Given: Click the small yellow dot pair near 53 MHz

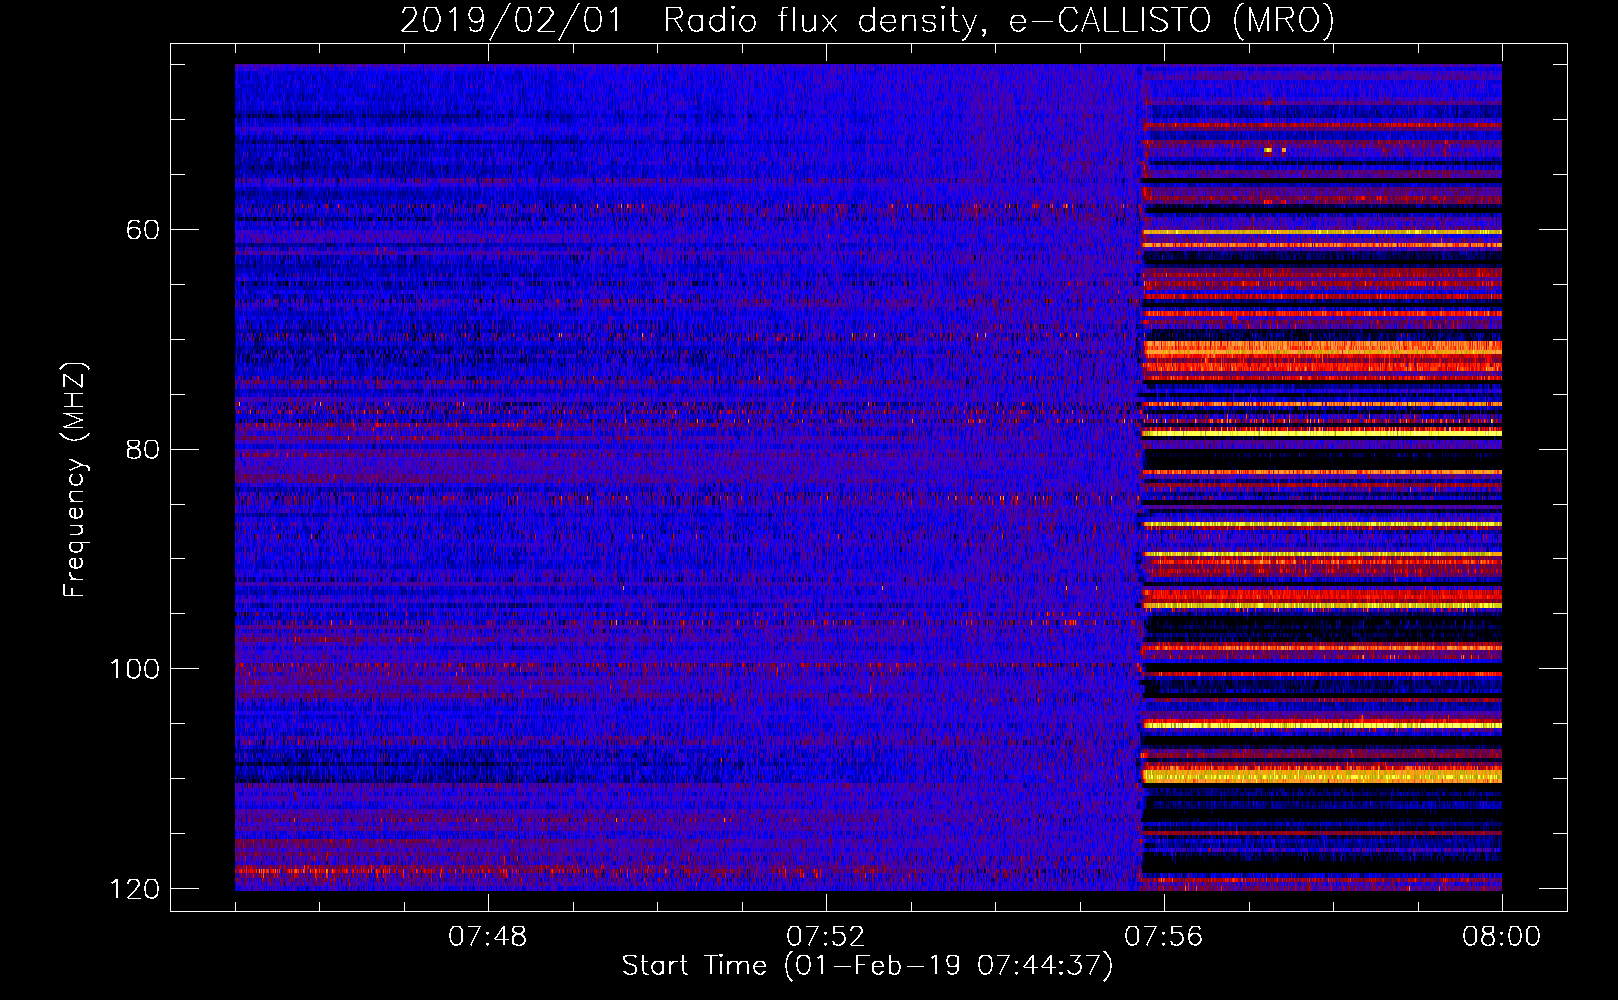Looking at the screenshot, I should tap(1275, 150).
